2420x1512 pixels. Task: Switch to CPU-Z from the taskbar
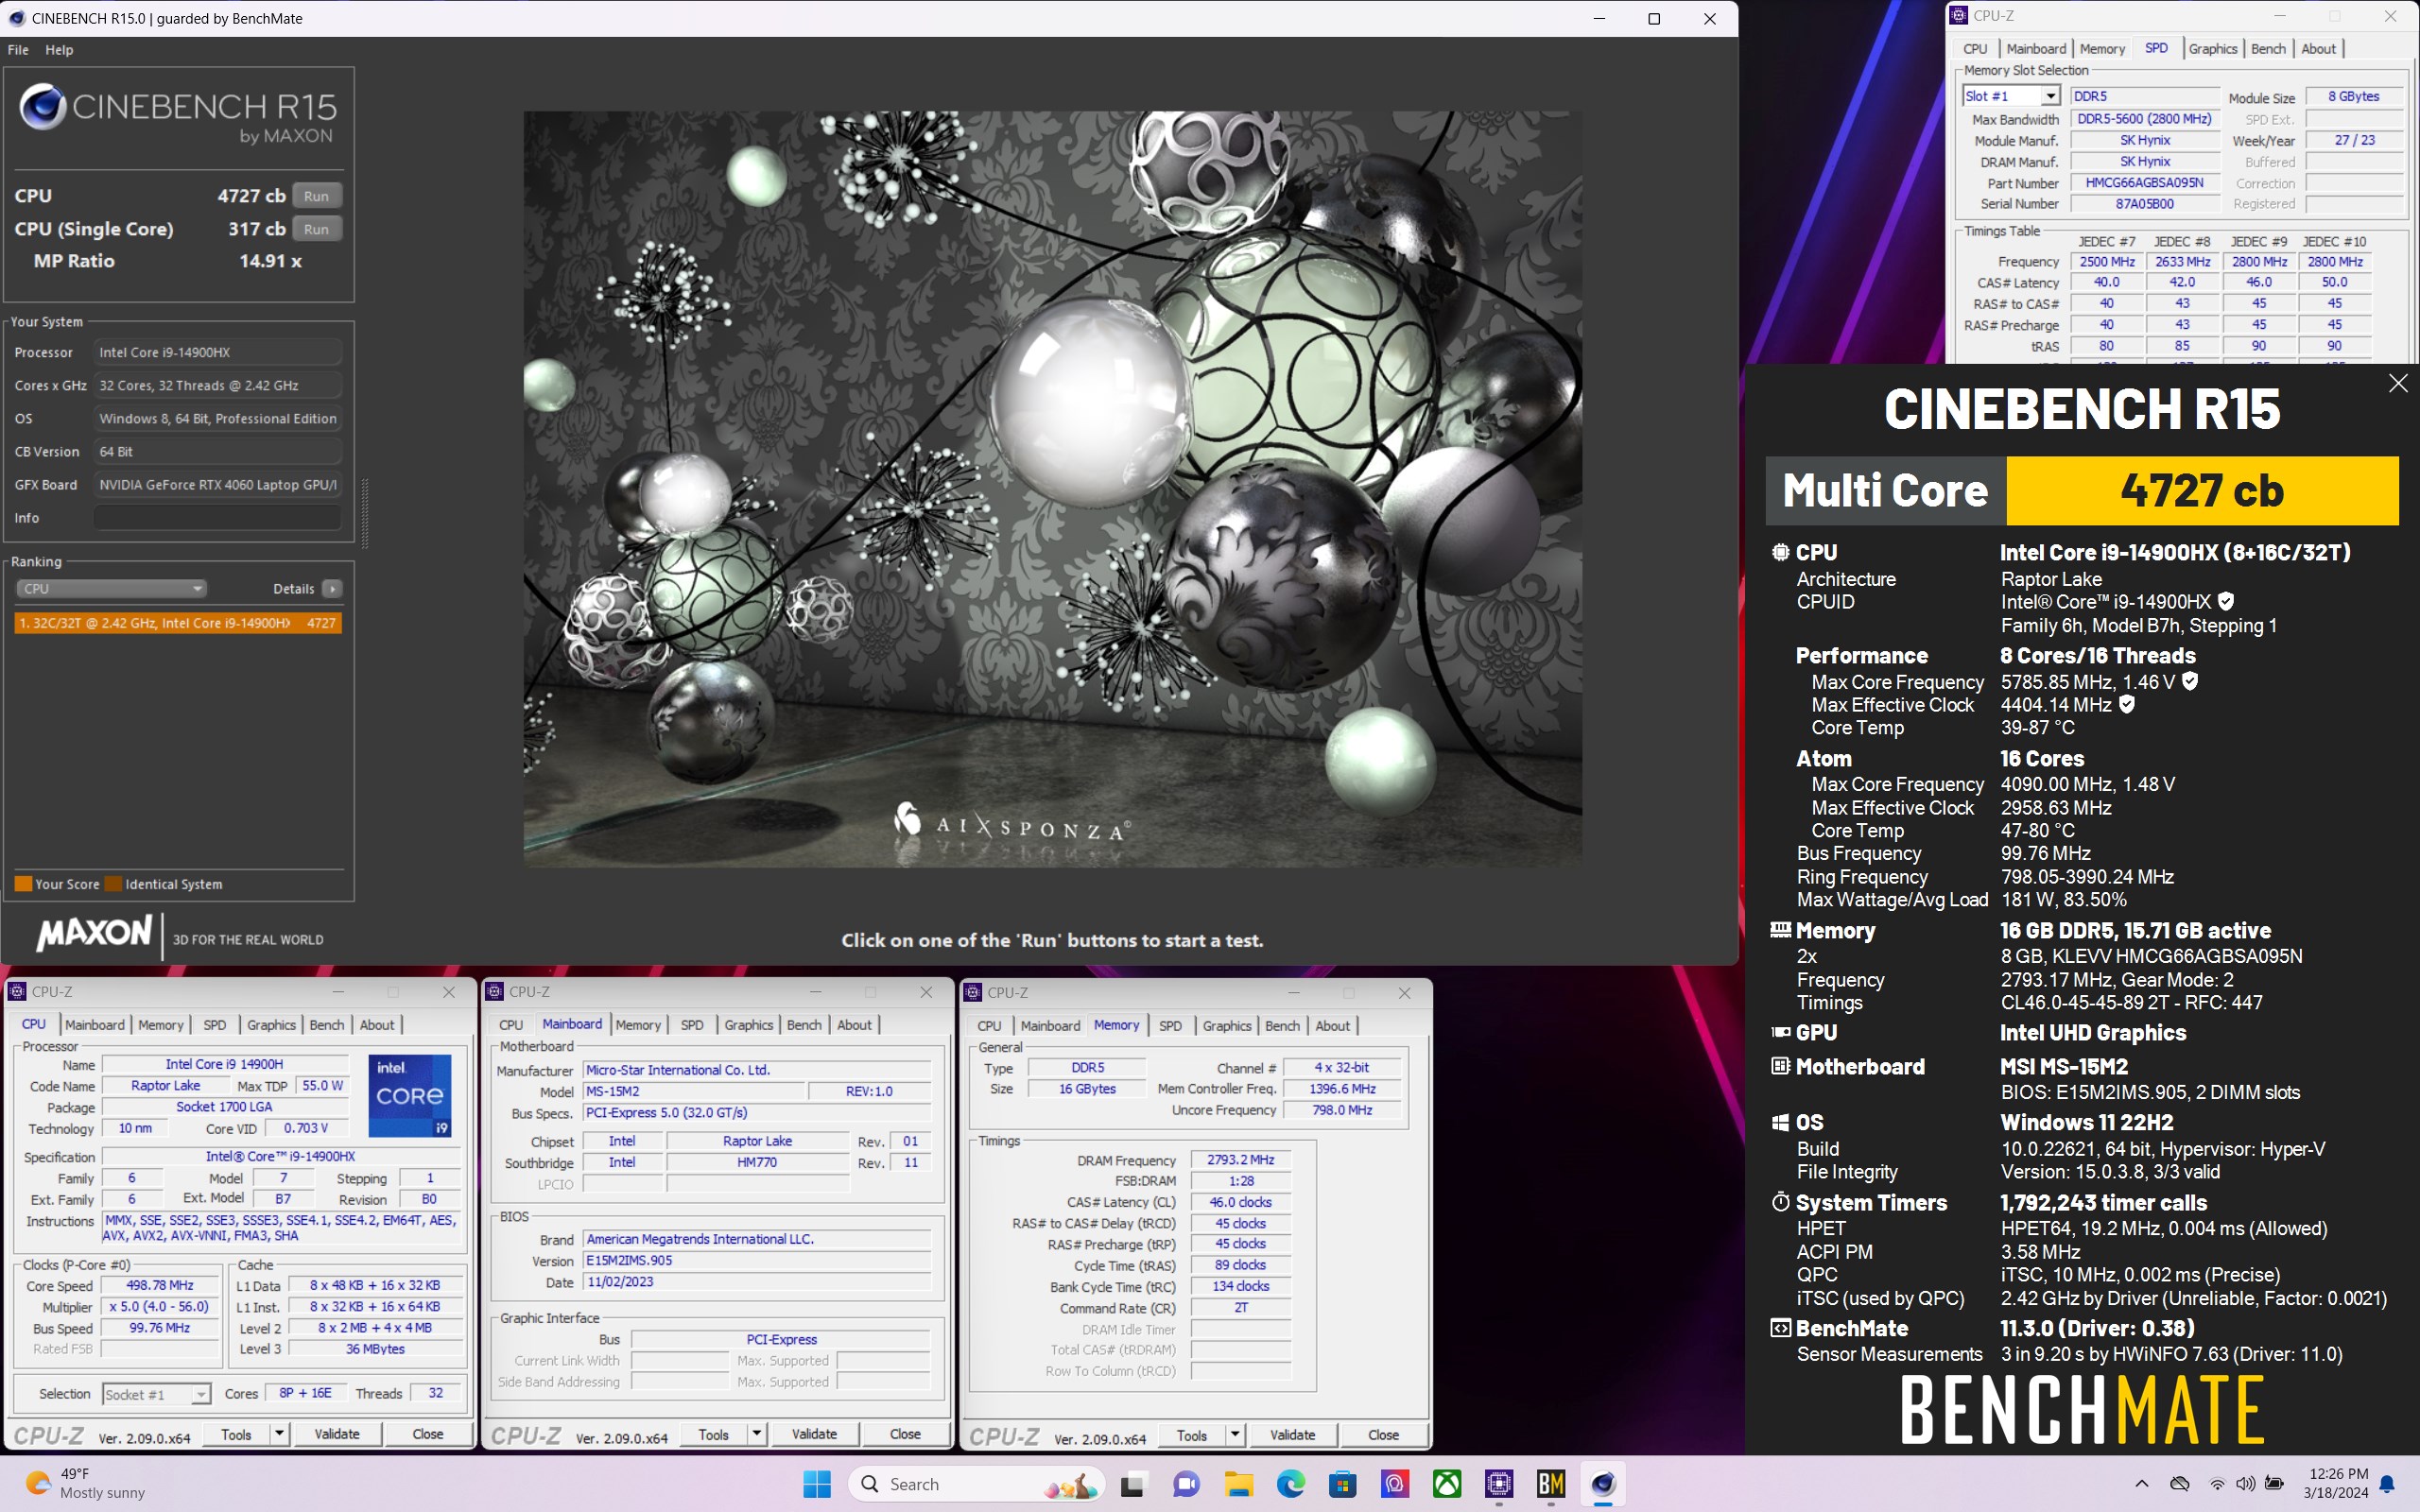(x=1498, y=1484)
